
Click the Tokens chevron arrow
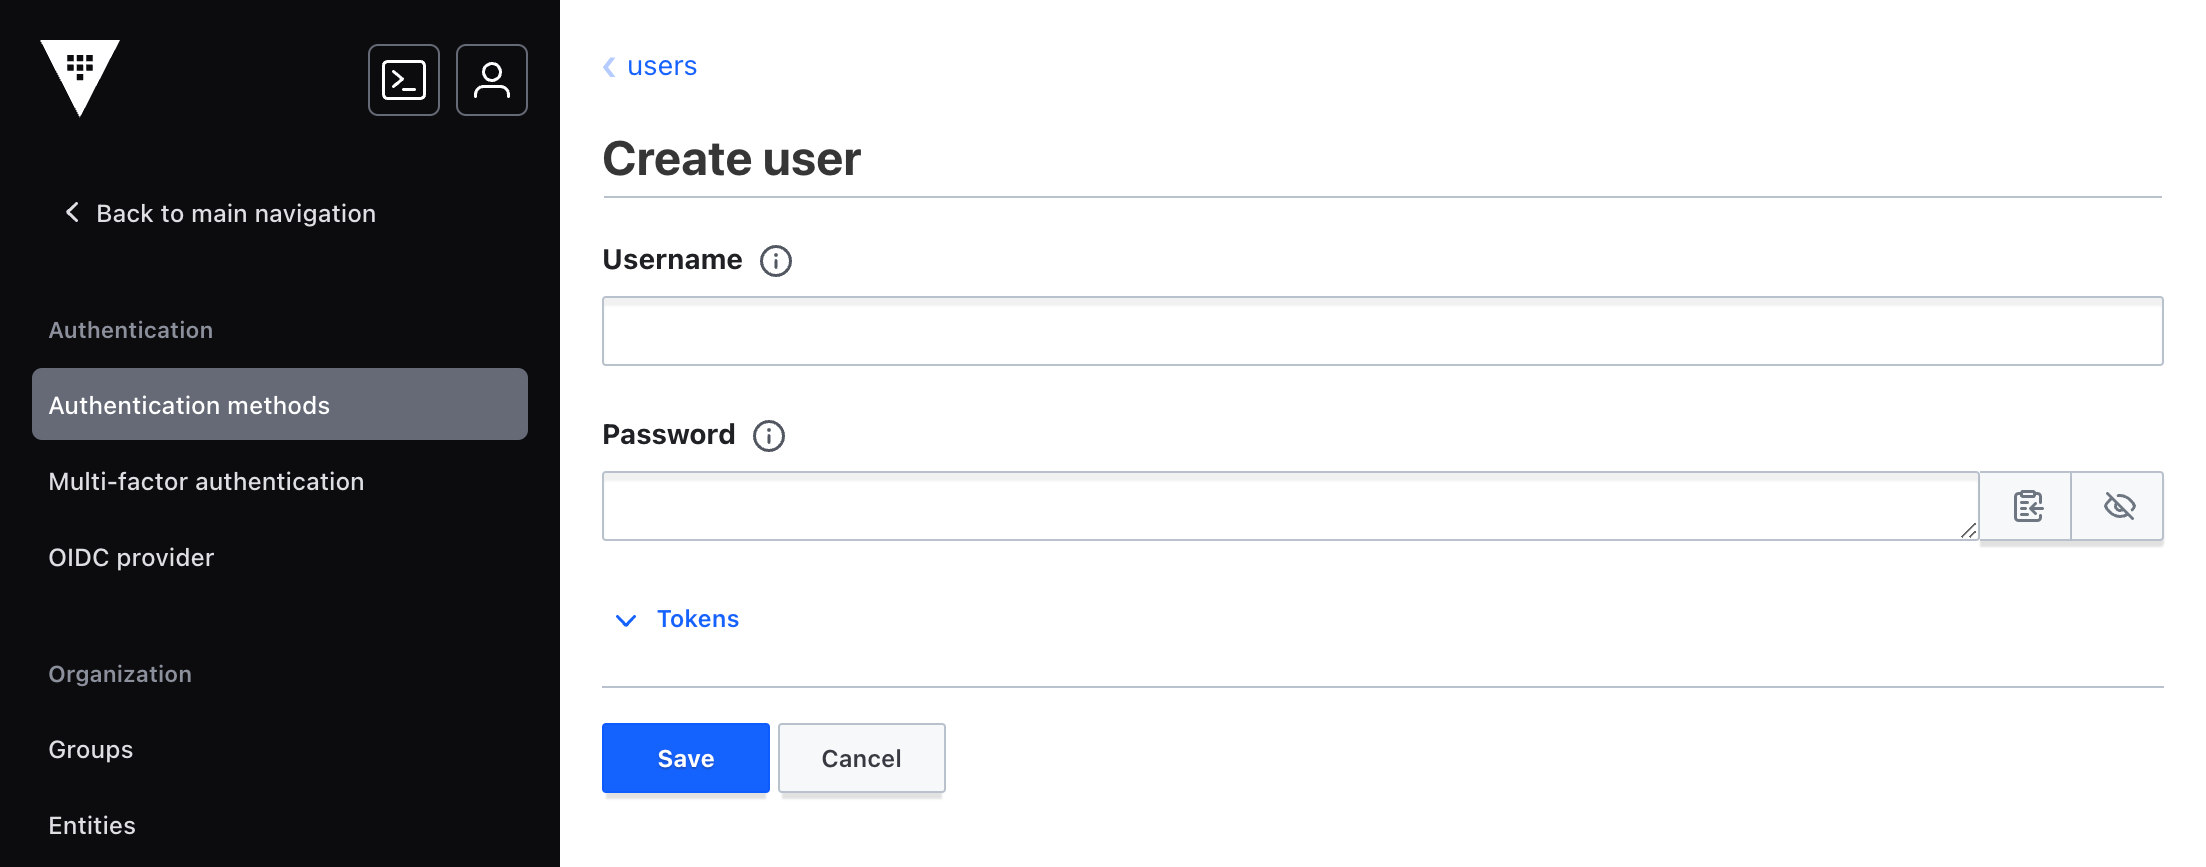[626, 620]
